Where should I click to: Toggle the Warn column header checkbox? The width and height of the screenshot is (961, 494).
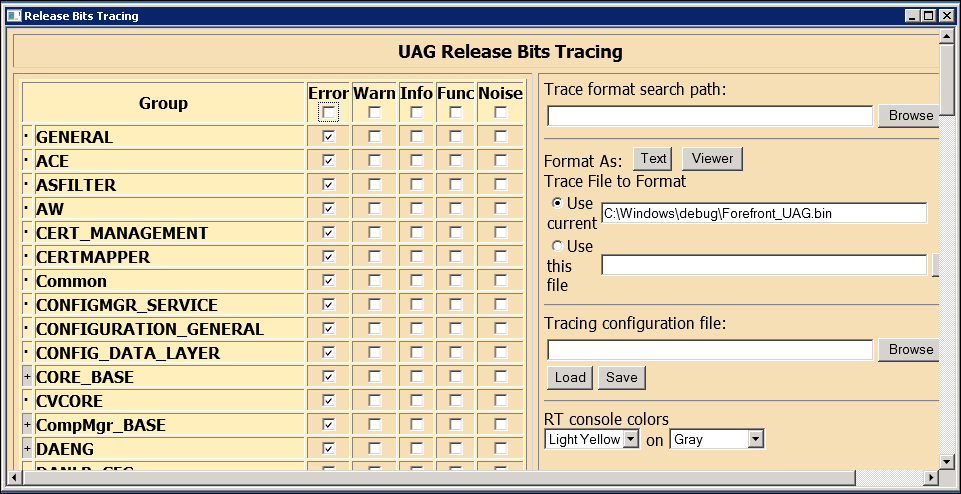[374, 112]
